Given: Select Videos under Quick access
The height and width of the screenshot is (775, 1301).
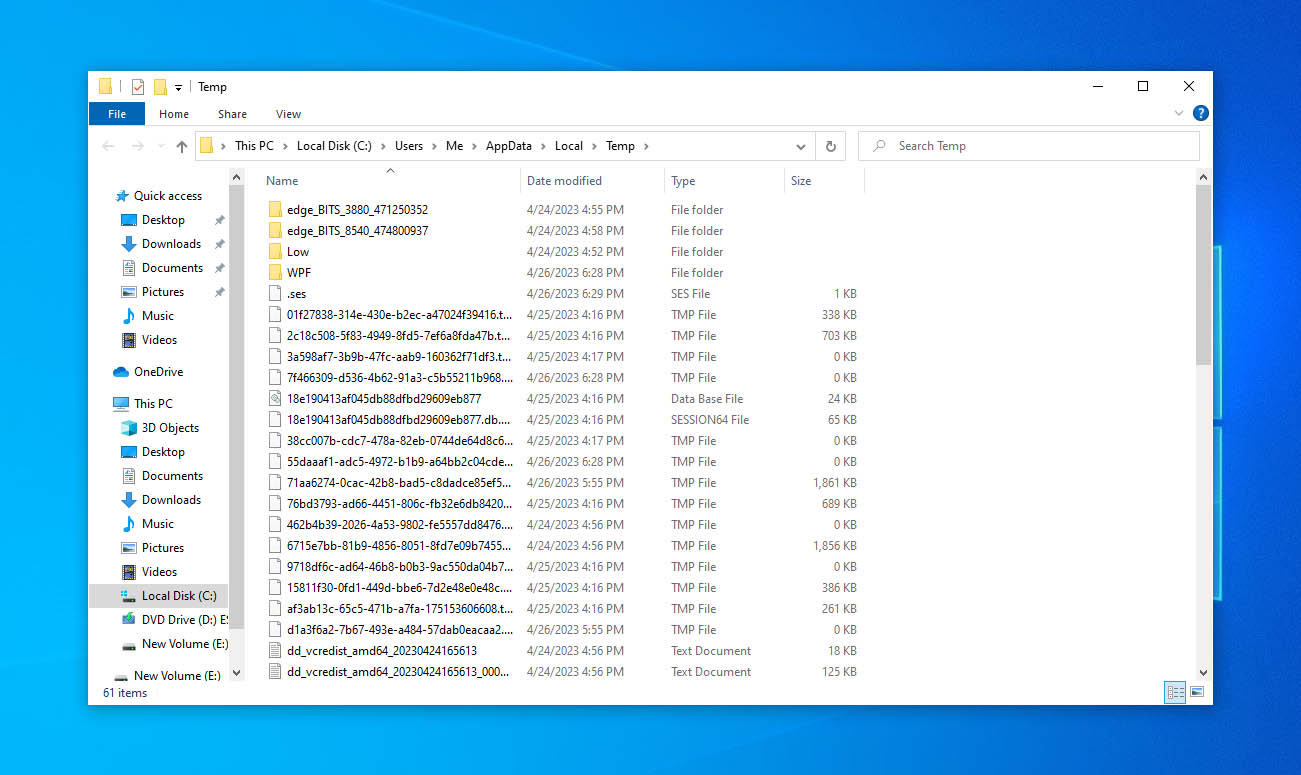Looking at the screenshot, I should coord(159,340).
